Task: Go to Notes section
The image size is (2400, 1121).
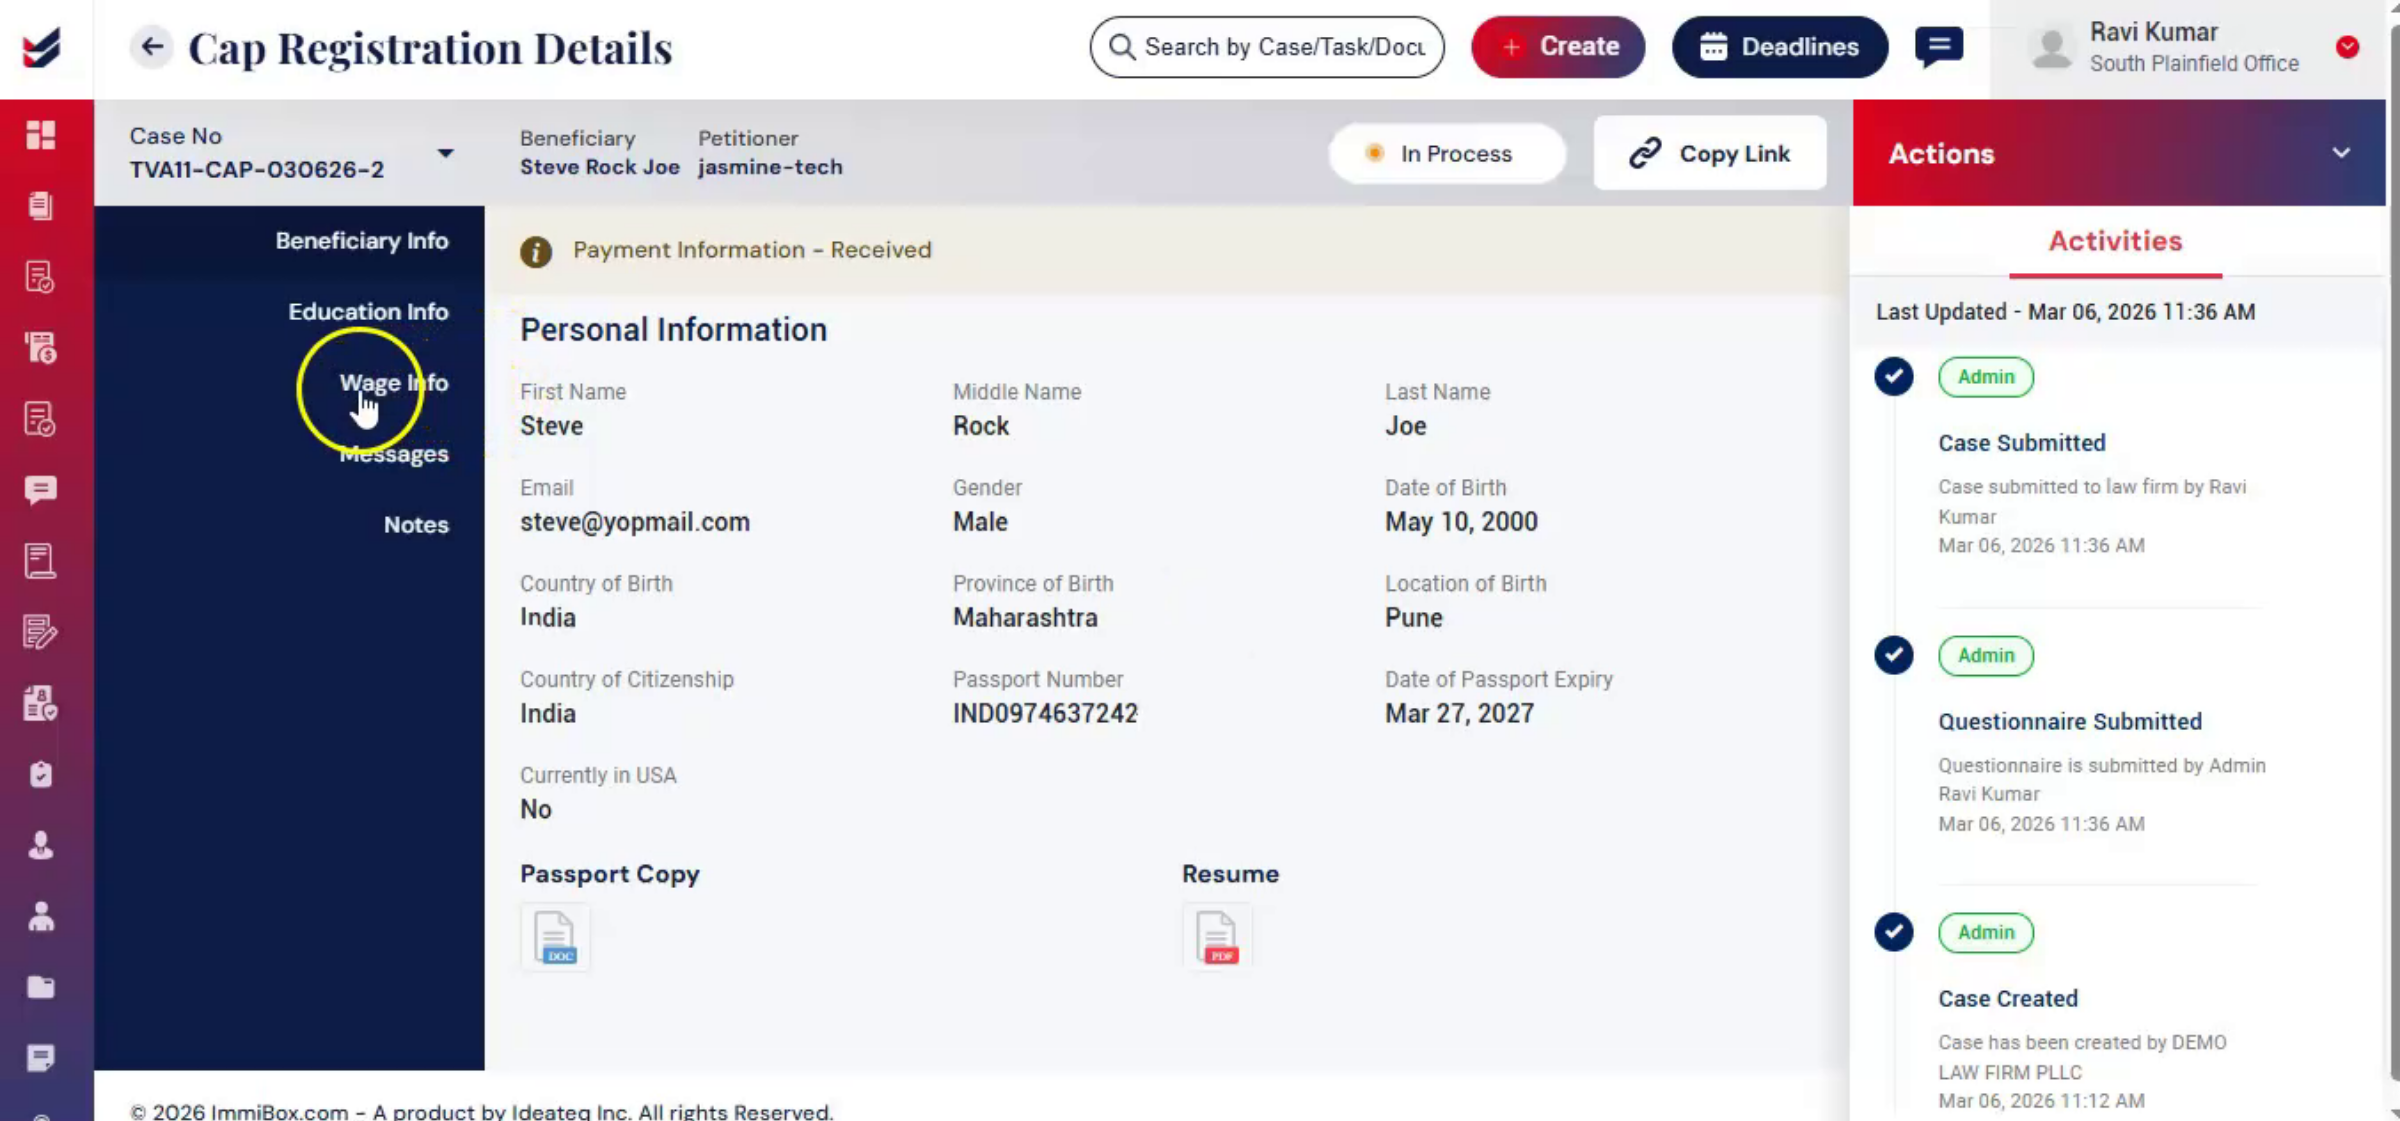Action: [416, 524]
